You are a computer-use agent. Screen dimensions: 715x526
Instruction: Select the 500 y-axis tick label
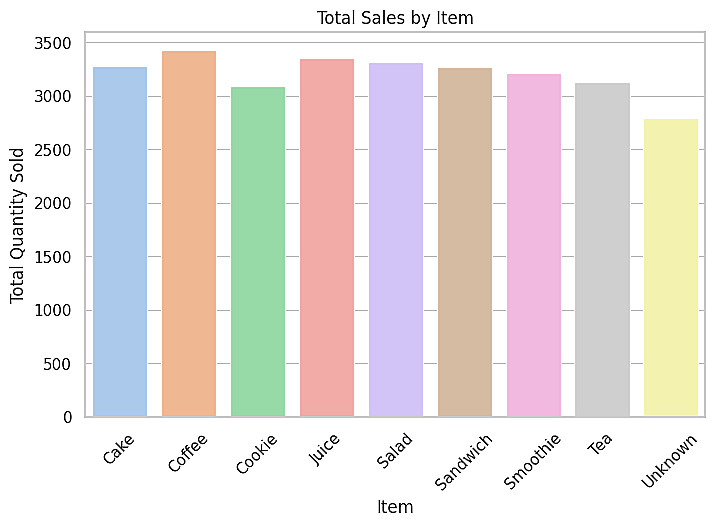[x=57, y=364]
